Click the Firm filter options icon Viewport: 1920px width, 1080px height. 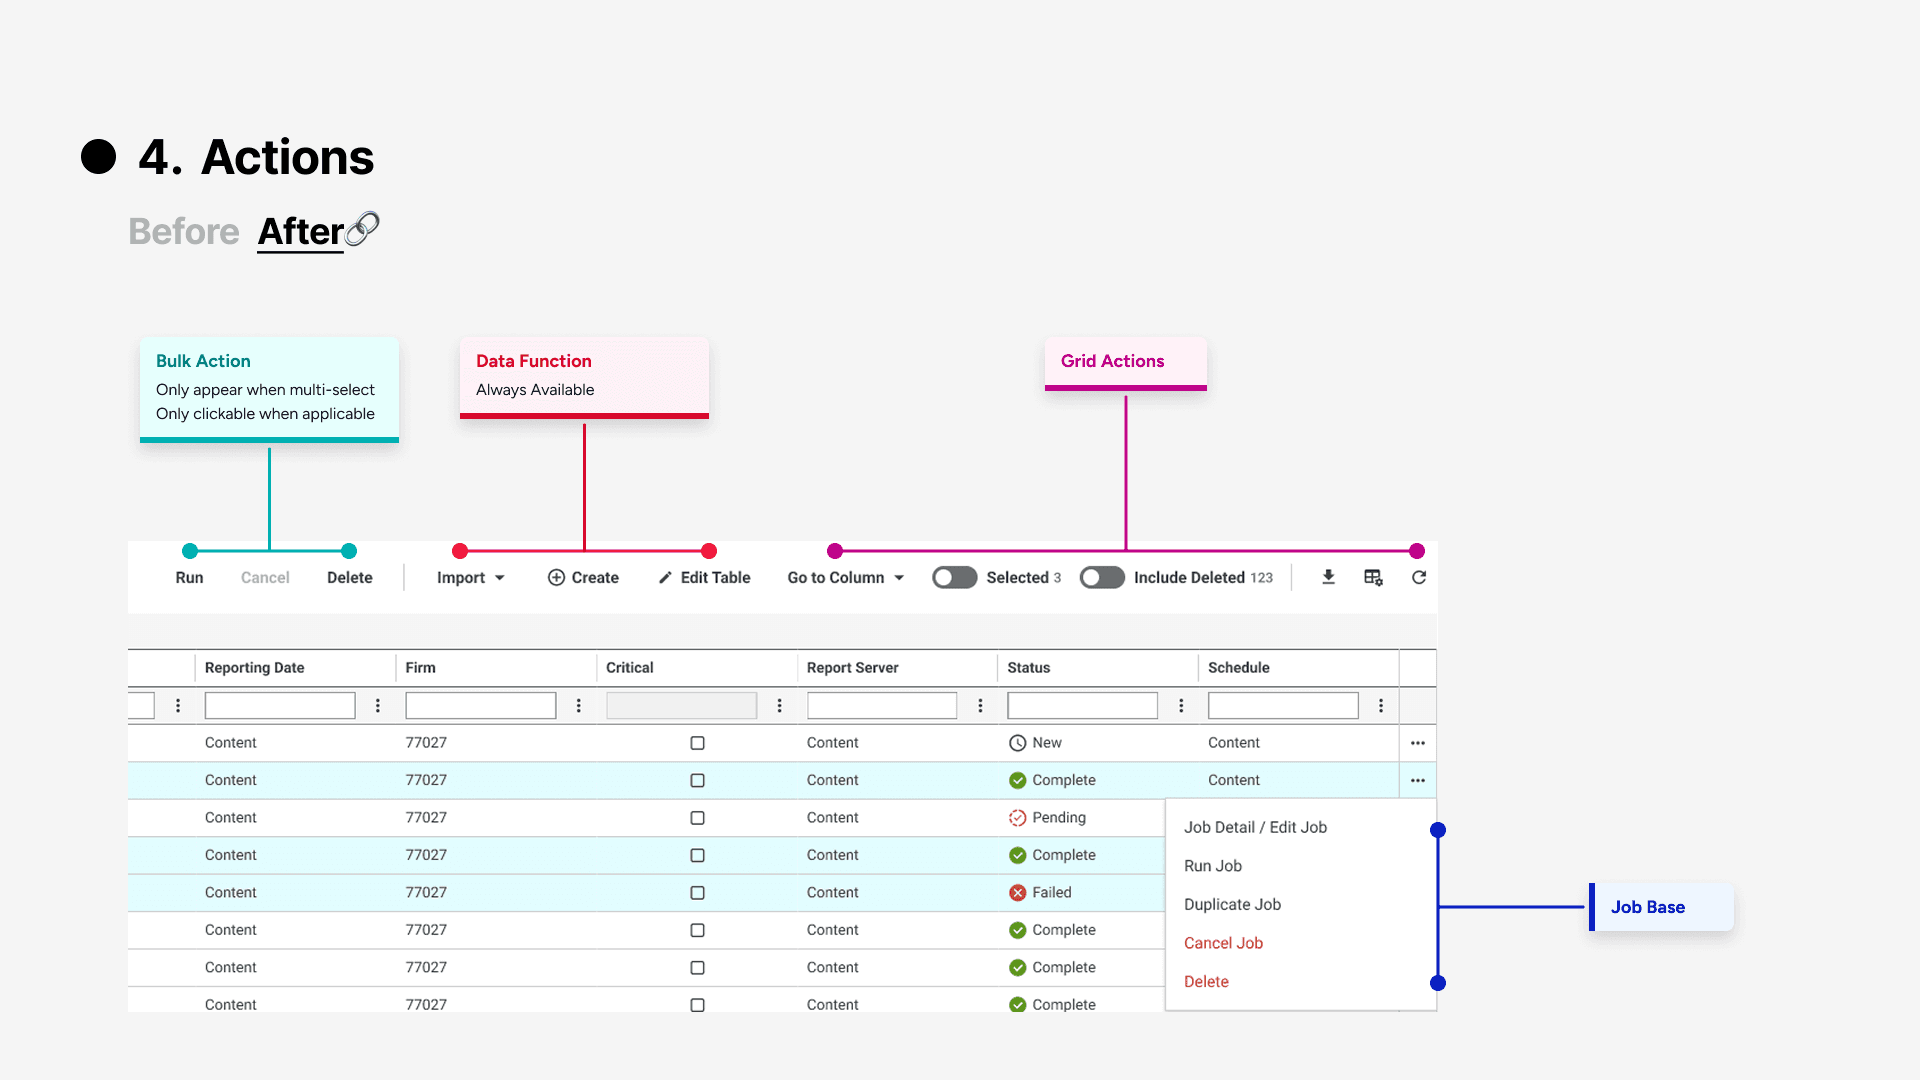[579, 706]
